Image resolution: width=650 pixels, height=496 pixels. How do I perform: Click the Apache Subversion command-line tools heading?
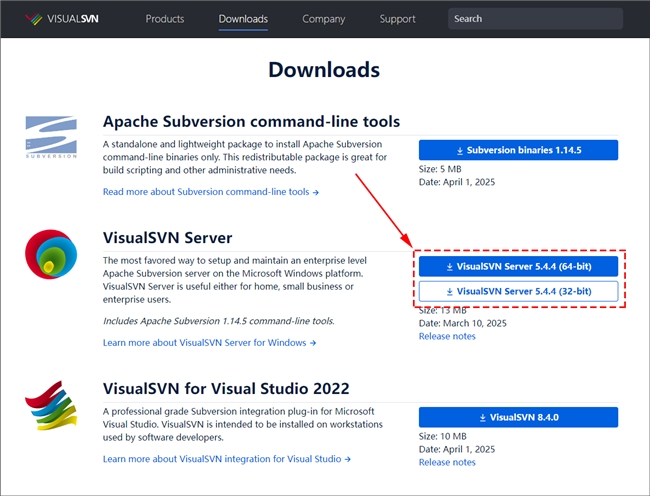(251, 121)
